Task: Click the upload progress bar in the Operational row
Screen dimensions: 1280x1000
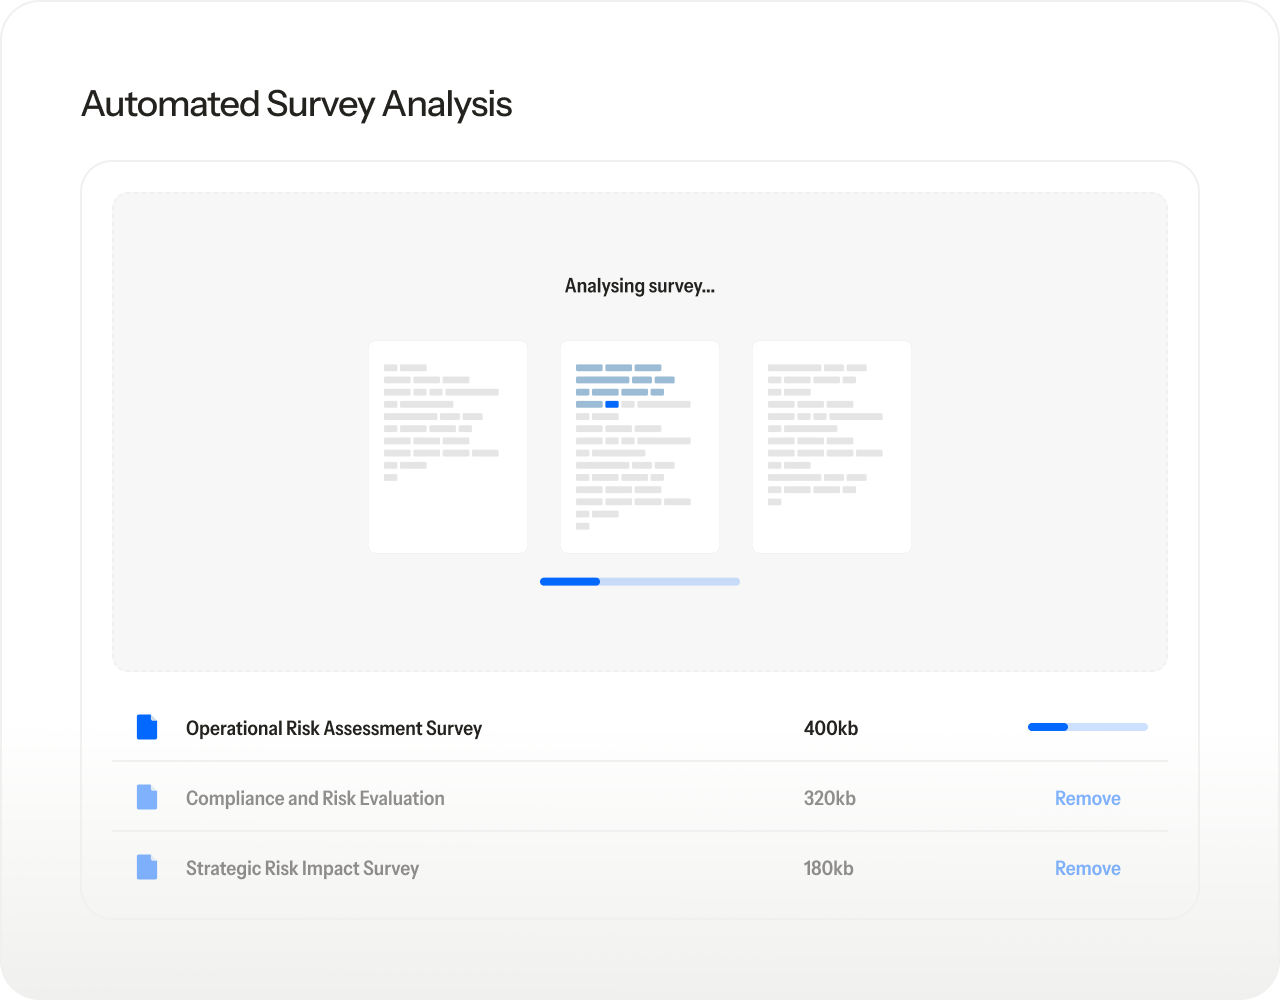Action: (x=1087, y=727)
